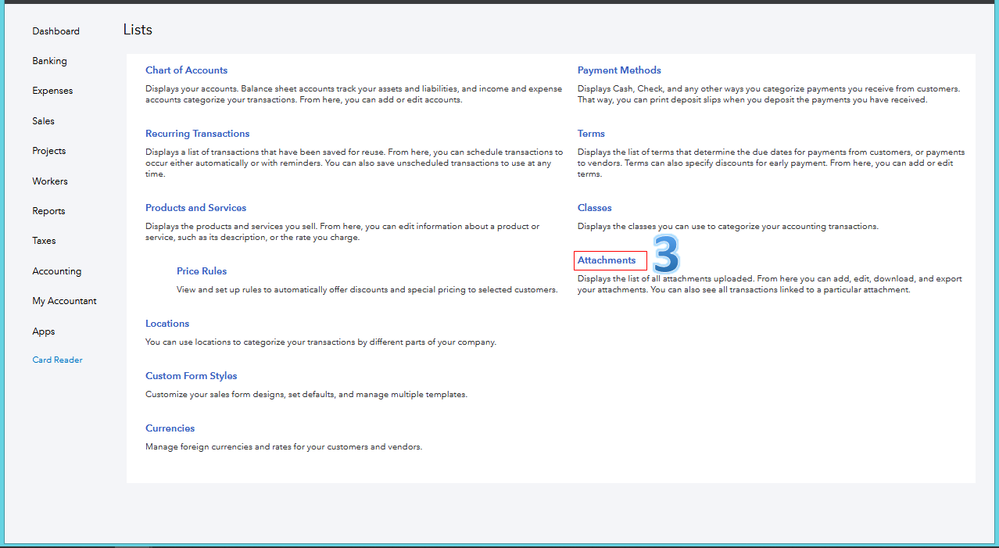Image resolution: width=999 pixels, height=548 pixels.
Task: Click the text 'Customize your sales form designs'
Action: [306, 394]
